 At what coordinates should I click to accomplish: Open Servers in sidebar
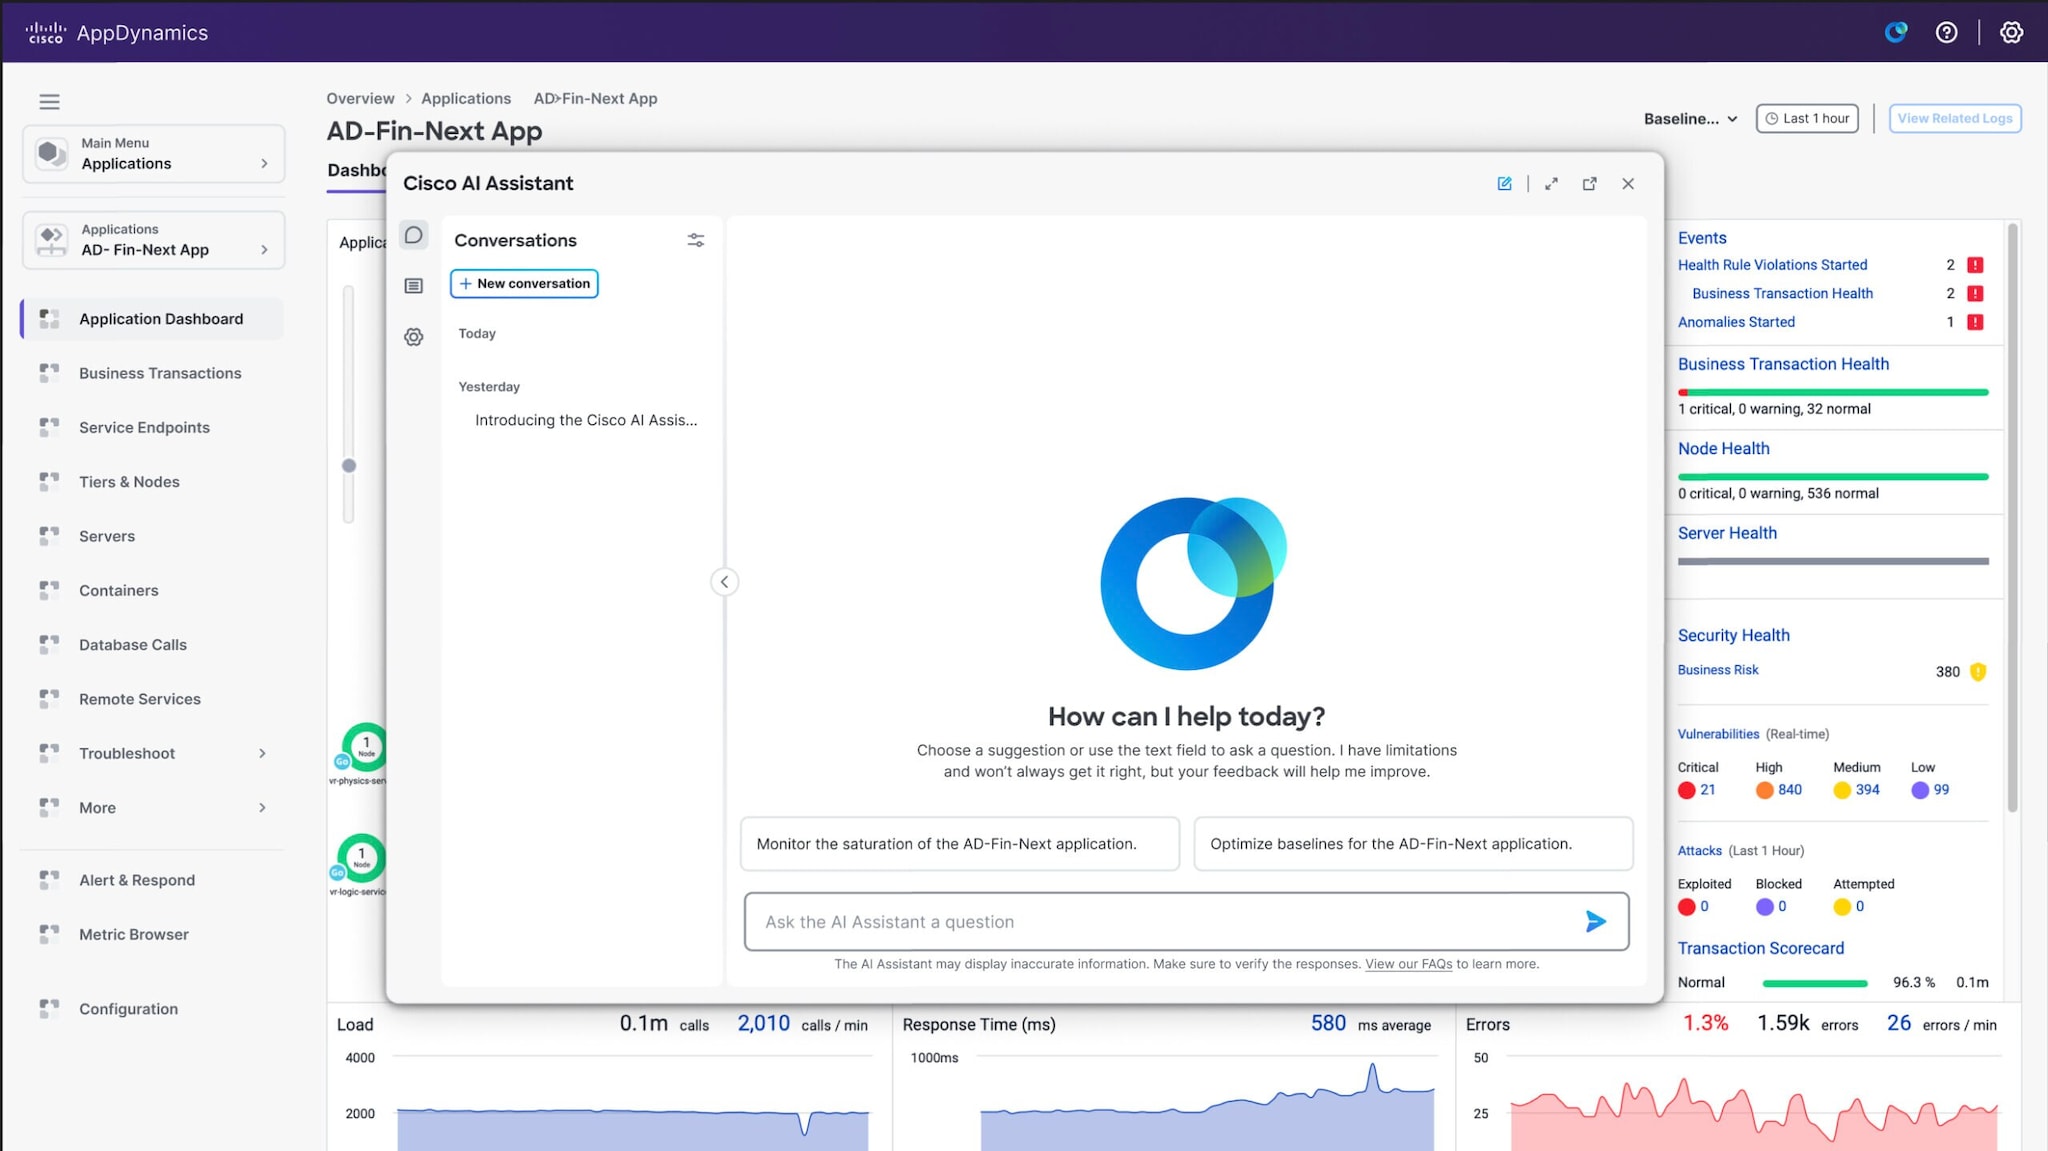[x=107, y=536]
